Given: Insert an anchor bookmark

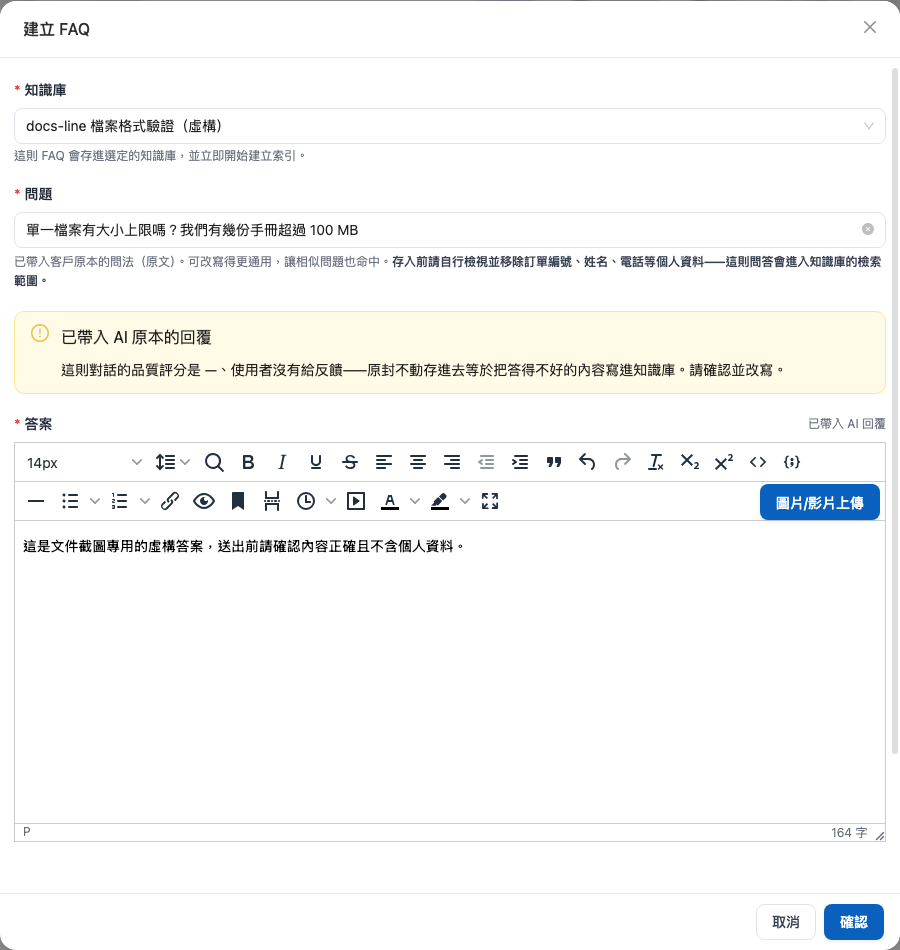Looking at the screenshot, I should (238, 501).
